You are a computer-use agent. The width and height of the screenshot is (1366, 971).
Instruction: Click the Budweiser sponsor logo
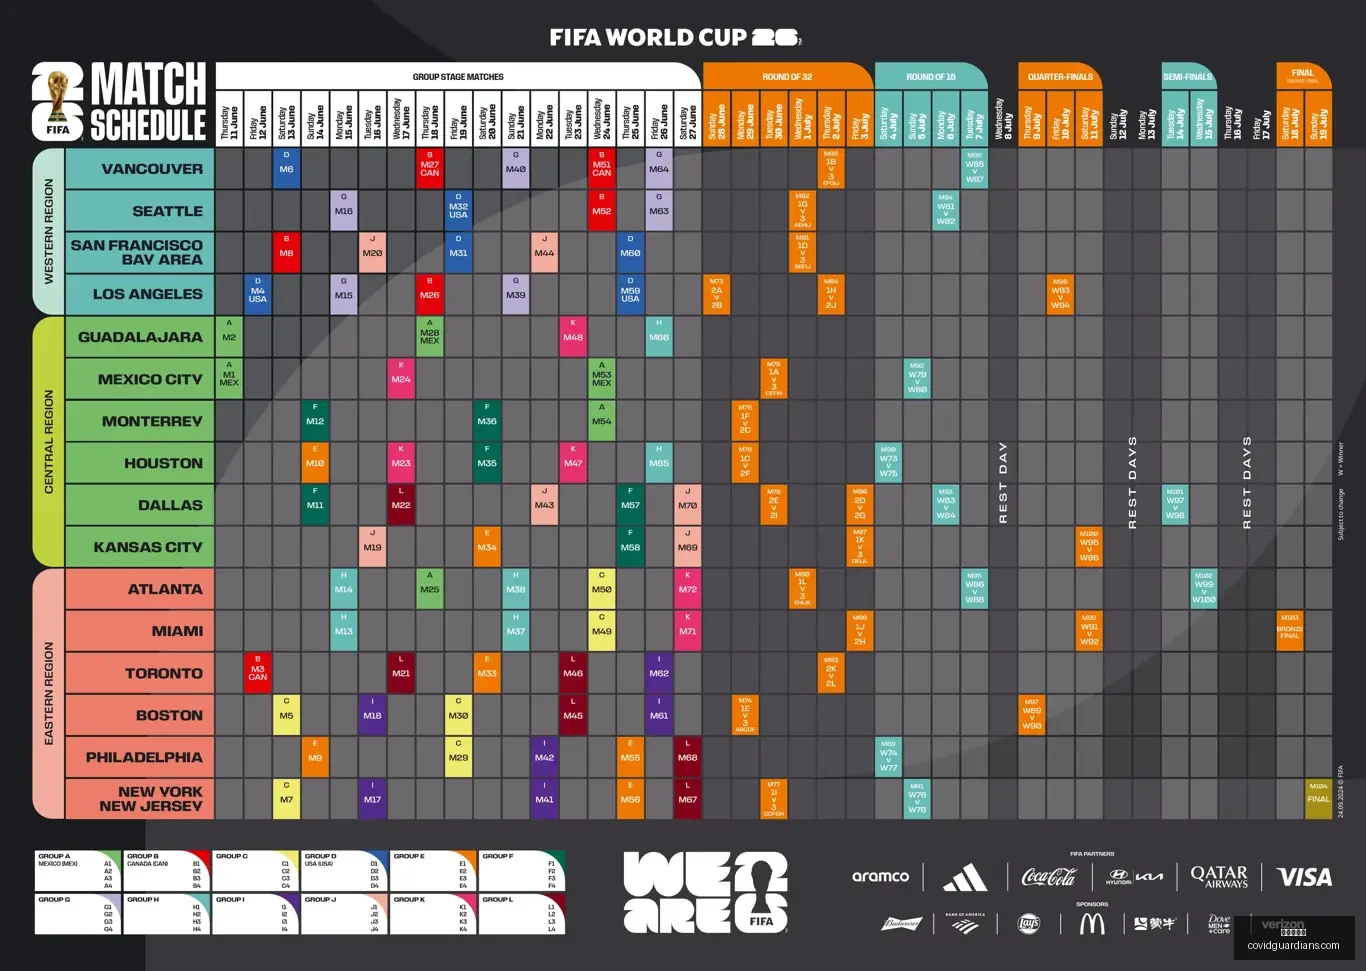(x=900, y=924)
